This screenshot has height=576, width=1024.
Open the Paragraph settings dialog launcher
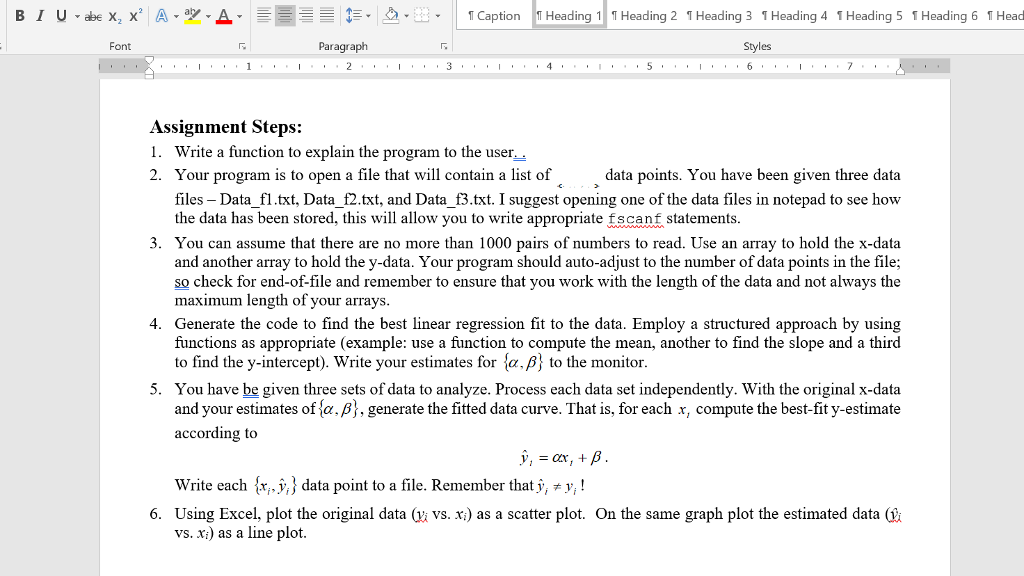tap(444, 44)
